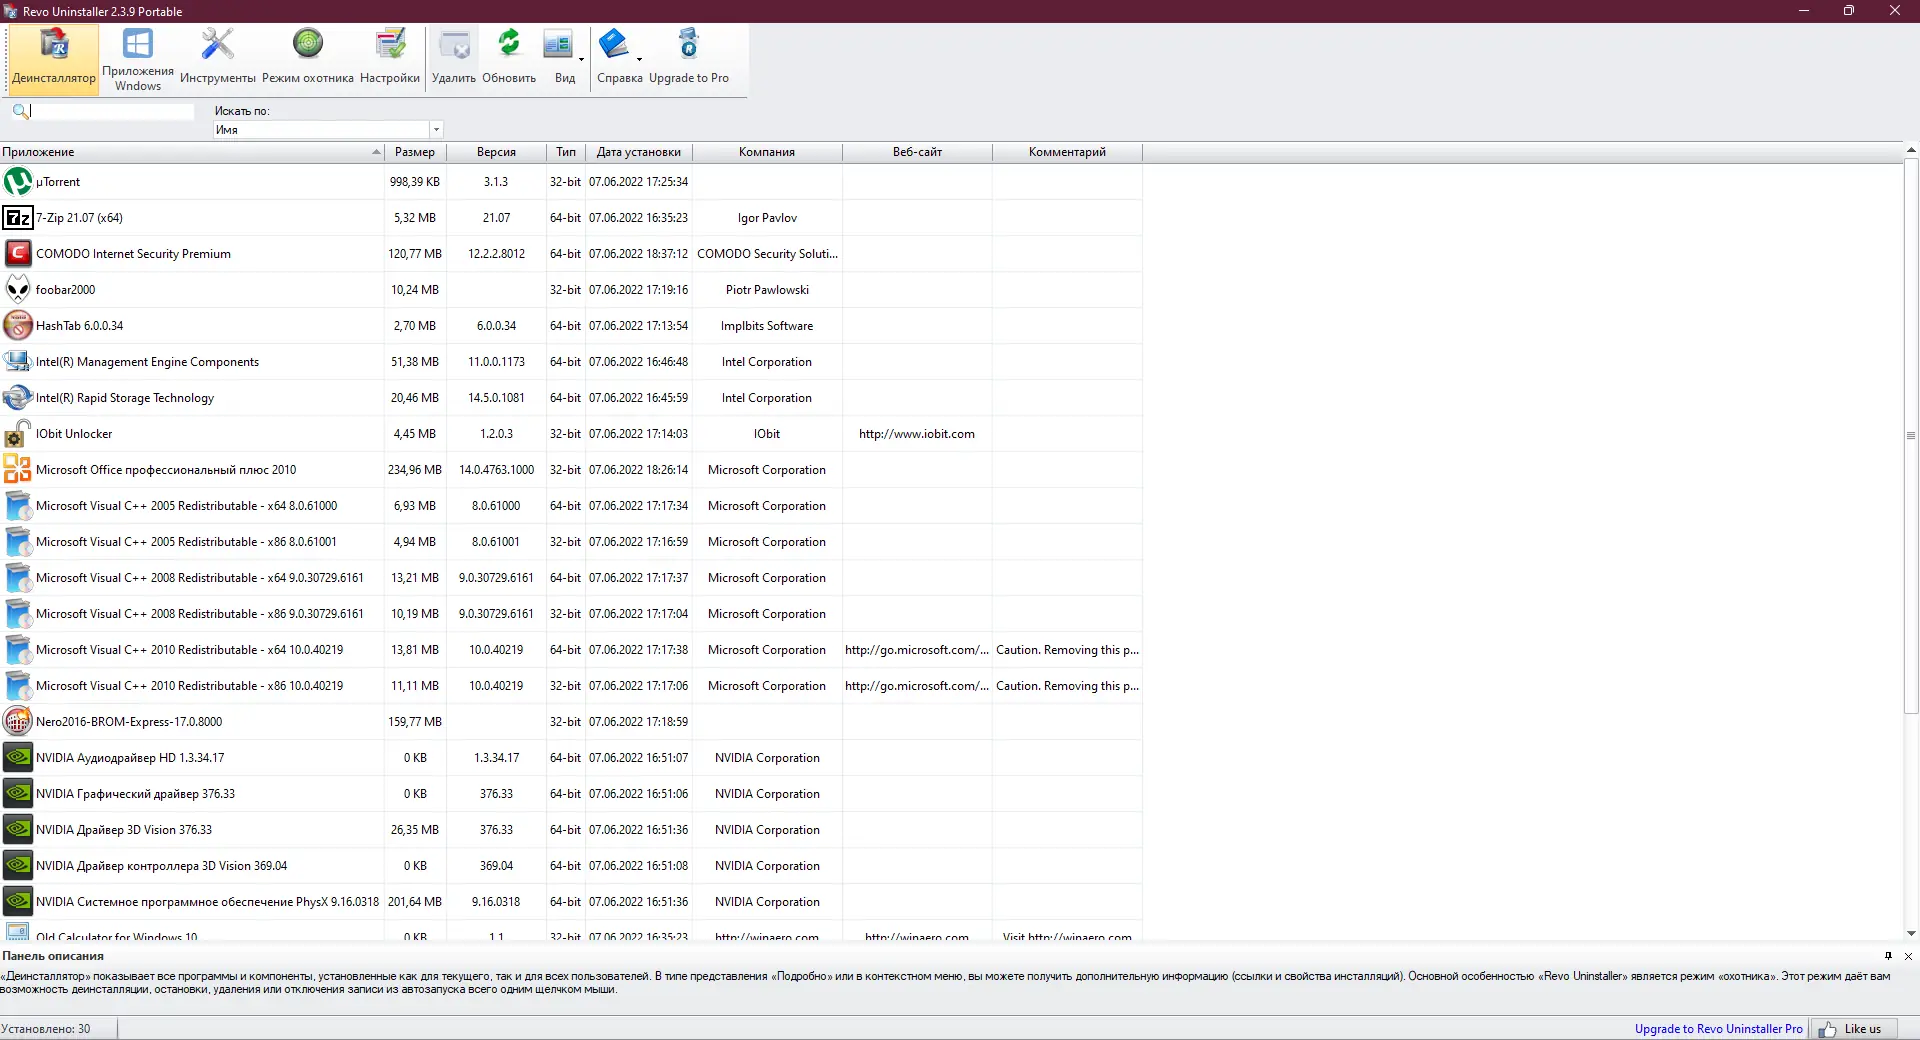Screen dimensions: 1920x1040
Task: Pin the Панель описания panel
Action: (1888, 956)
